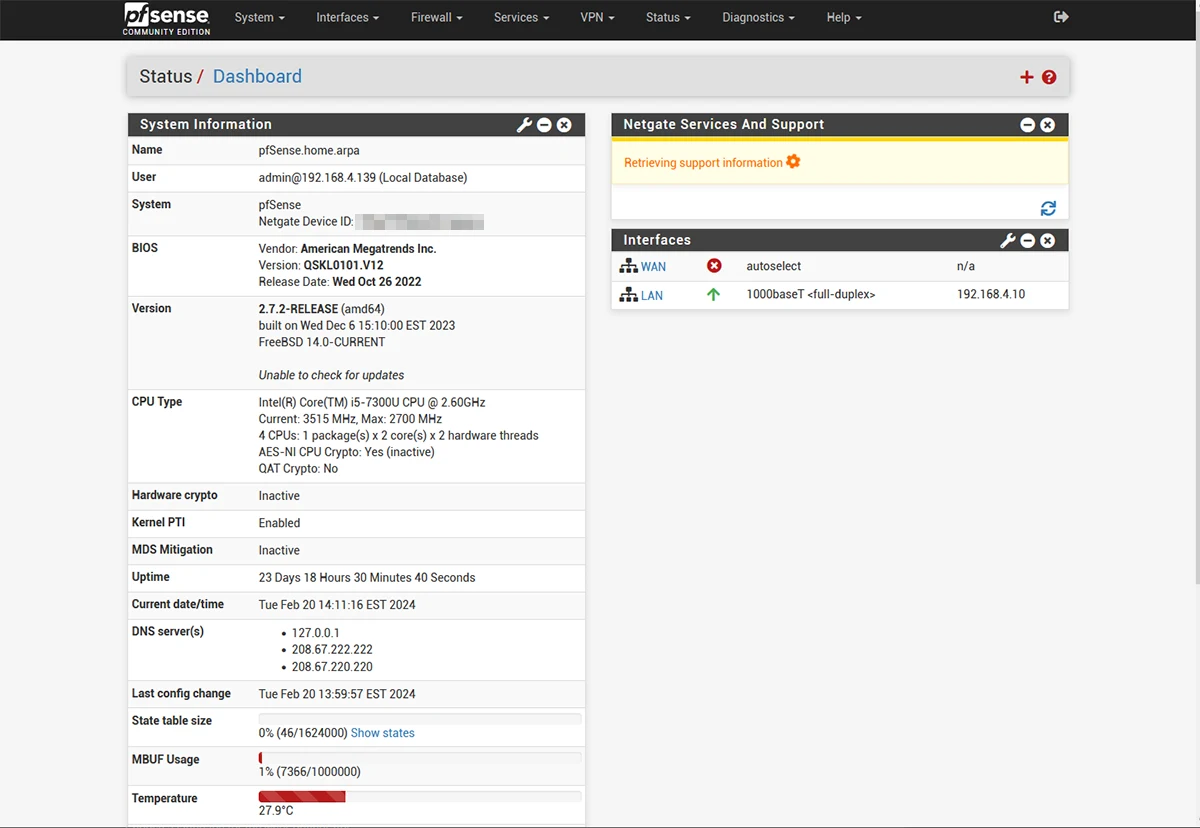Click the pfSense logo in navbar
1200x828 pixels.
click(167, 18)
